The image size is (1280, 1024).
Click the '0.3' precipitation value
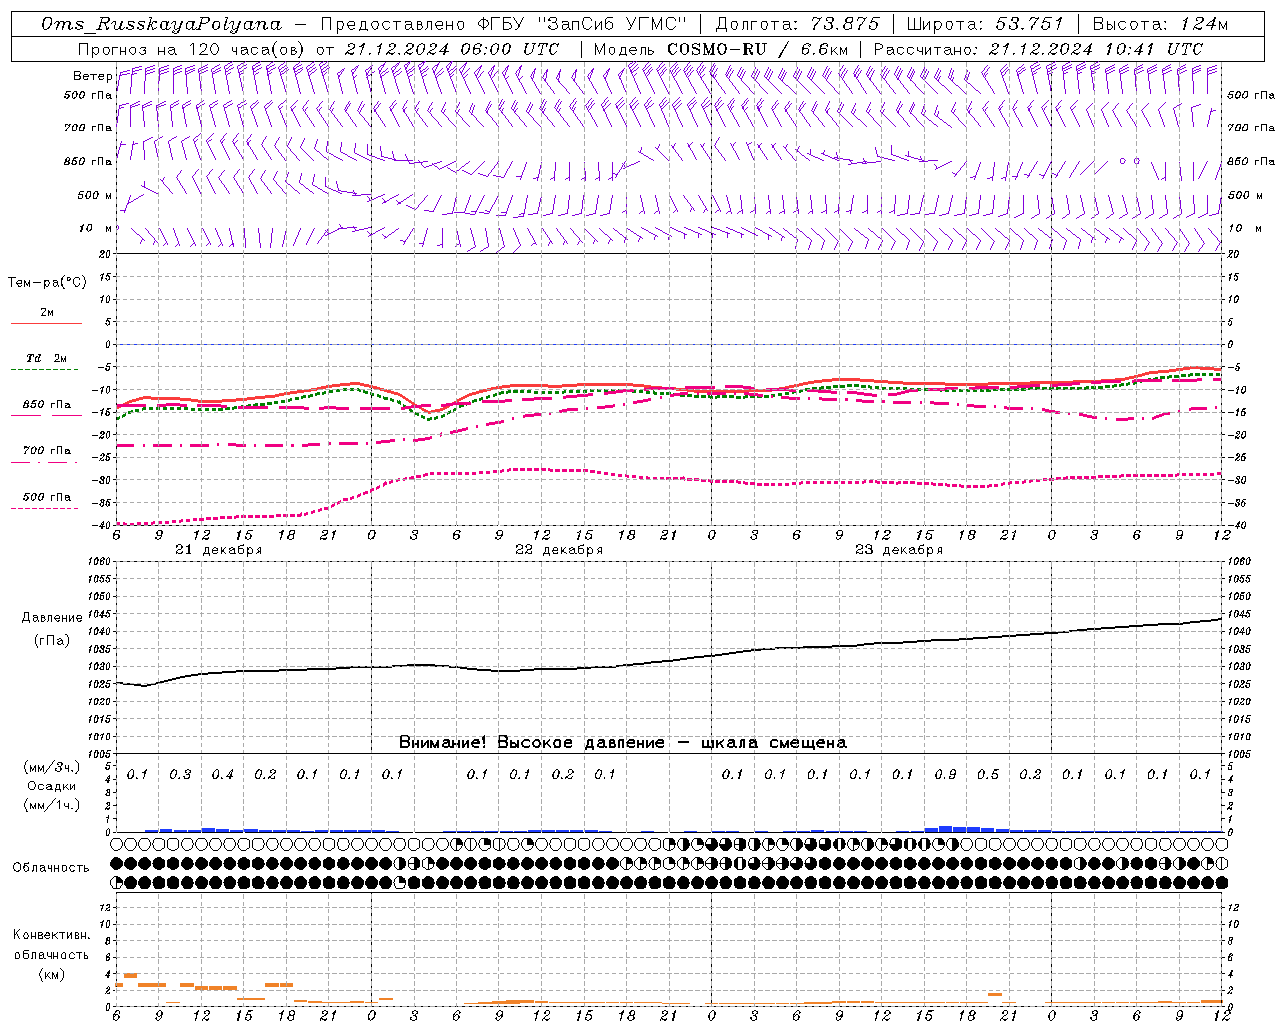pos(180,775)
